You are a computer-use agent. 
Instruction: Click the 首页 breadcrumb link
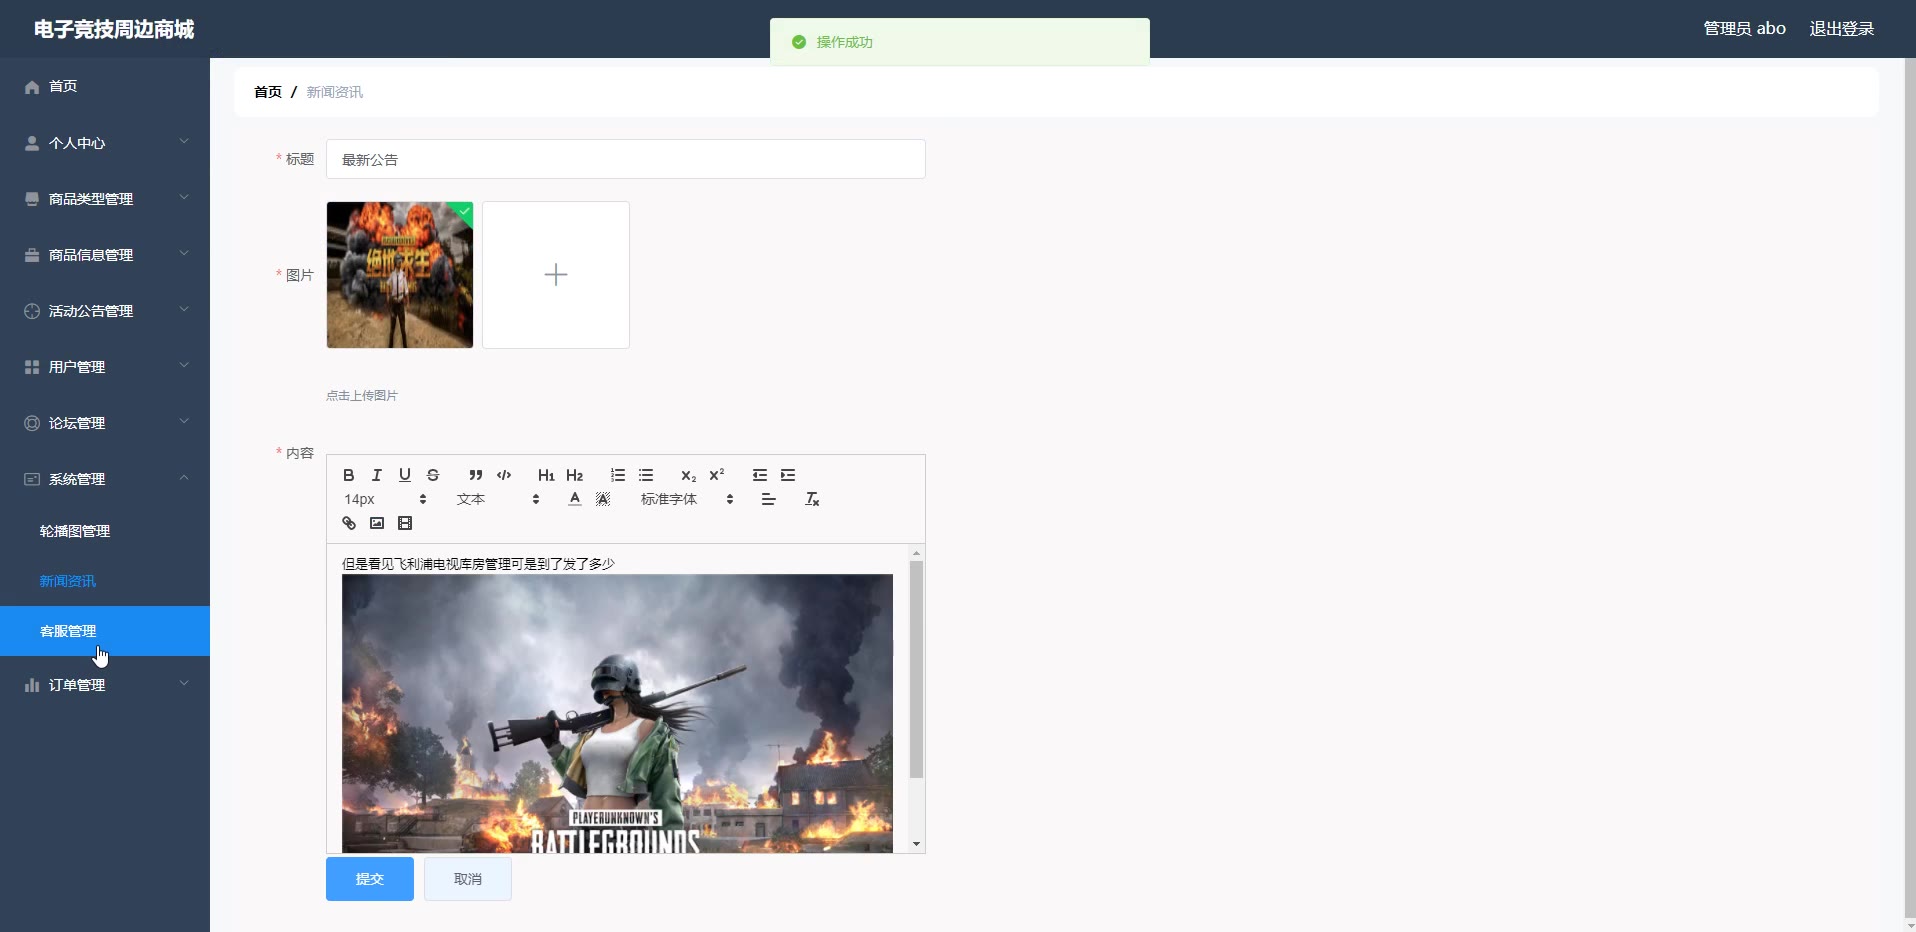tap(268, 92)
